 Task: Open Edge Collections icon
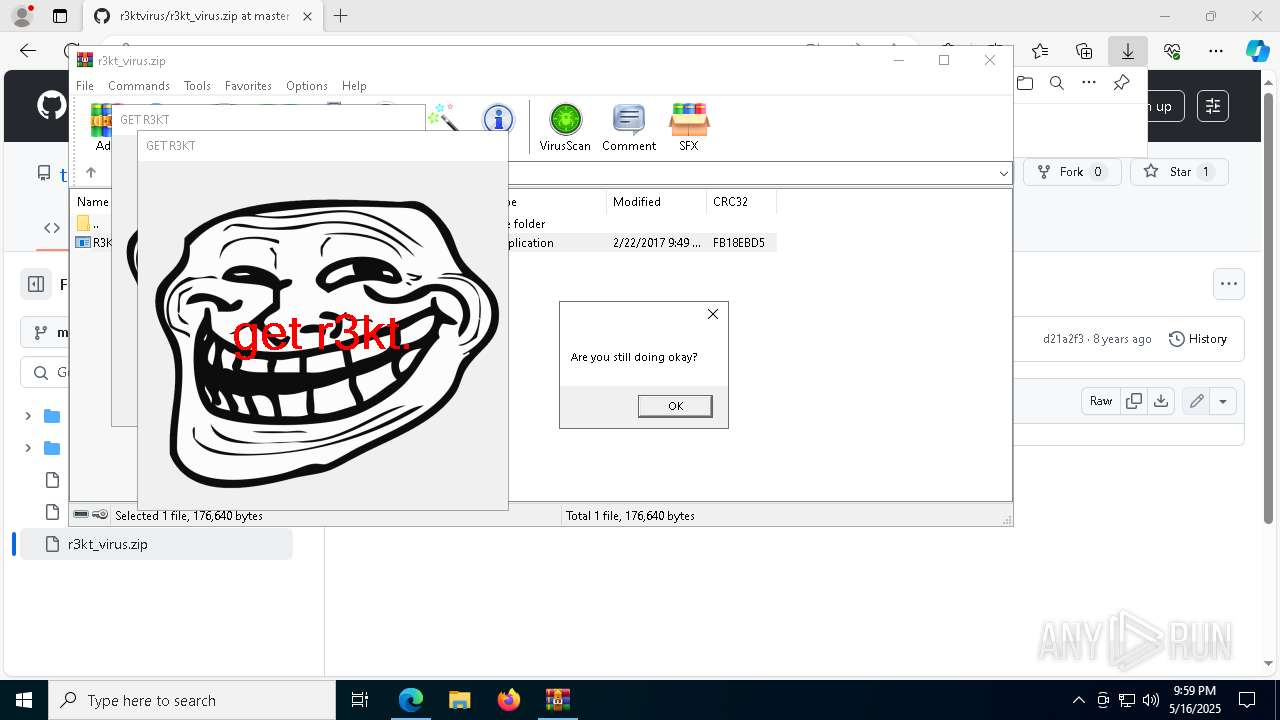pyautogui.click(x=1084, y=51)
